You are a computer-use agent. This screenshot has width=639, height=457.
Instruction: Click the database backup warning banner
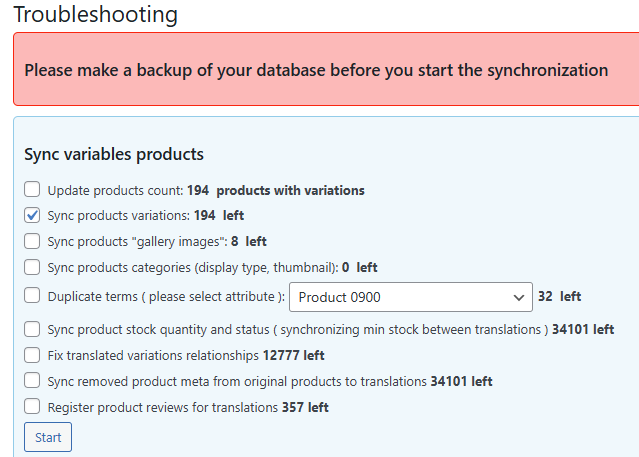326,69
